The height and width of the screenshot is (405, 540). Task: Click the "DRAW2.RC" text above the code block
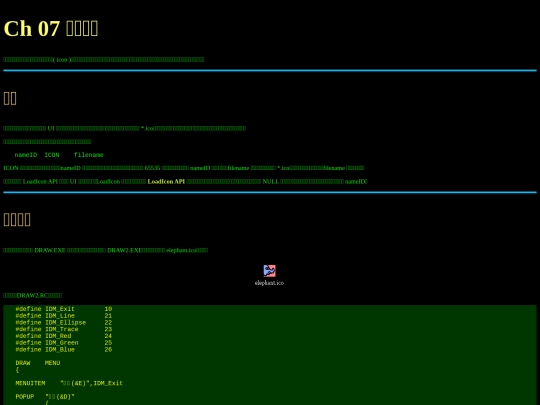click(32, 295)
